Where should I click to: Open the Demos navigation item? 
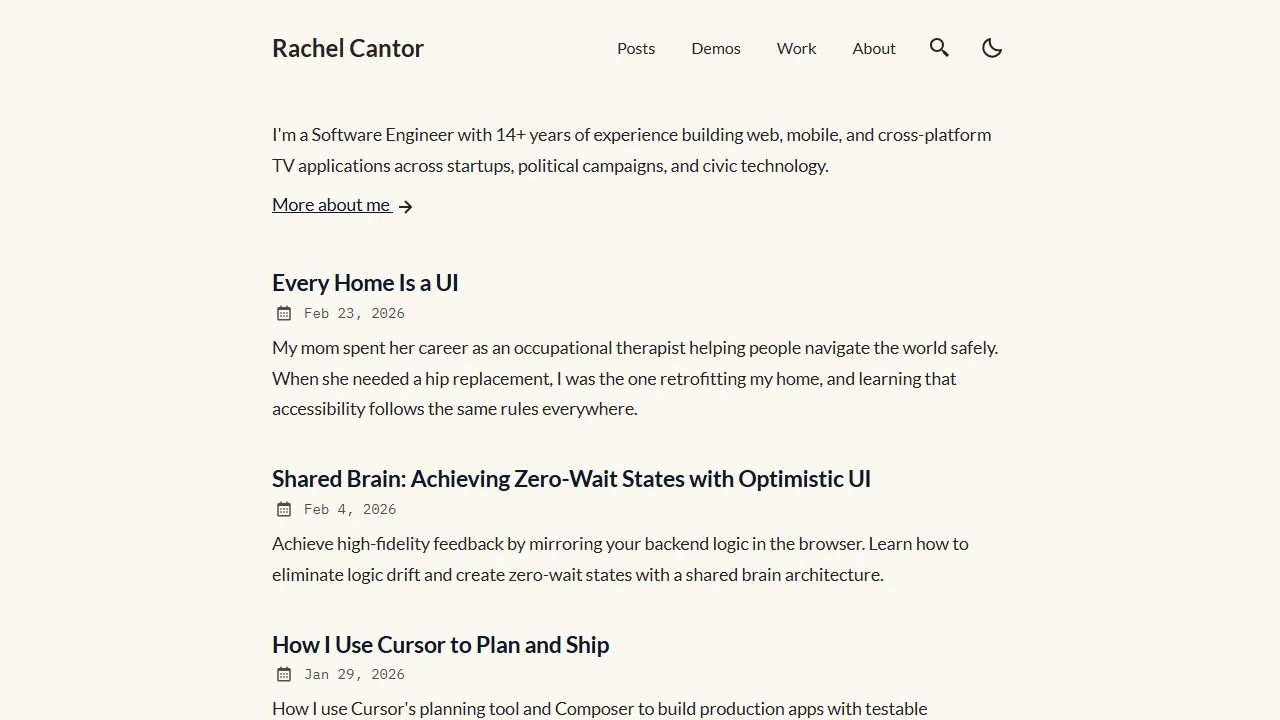click(716, 48)
